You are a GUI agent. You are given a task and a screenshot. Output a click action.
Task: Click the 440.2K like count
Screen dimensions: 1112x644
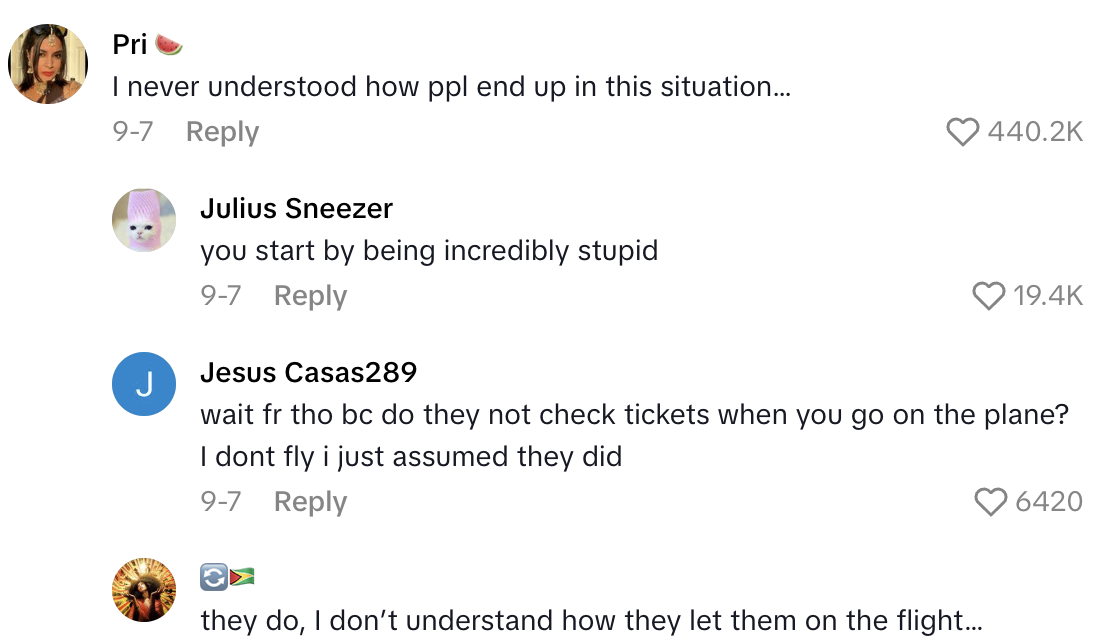(1034, 132)
